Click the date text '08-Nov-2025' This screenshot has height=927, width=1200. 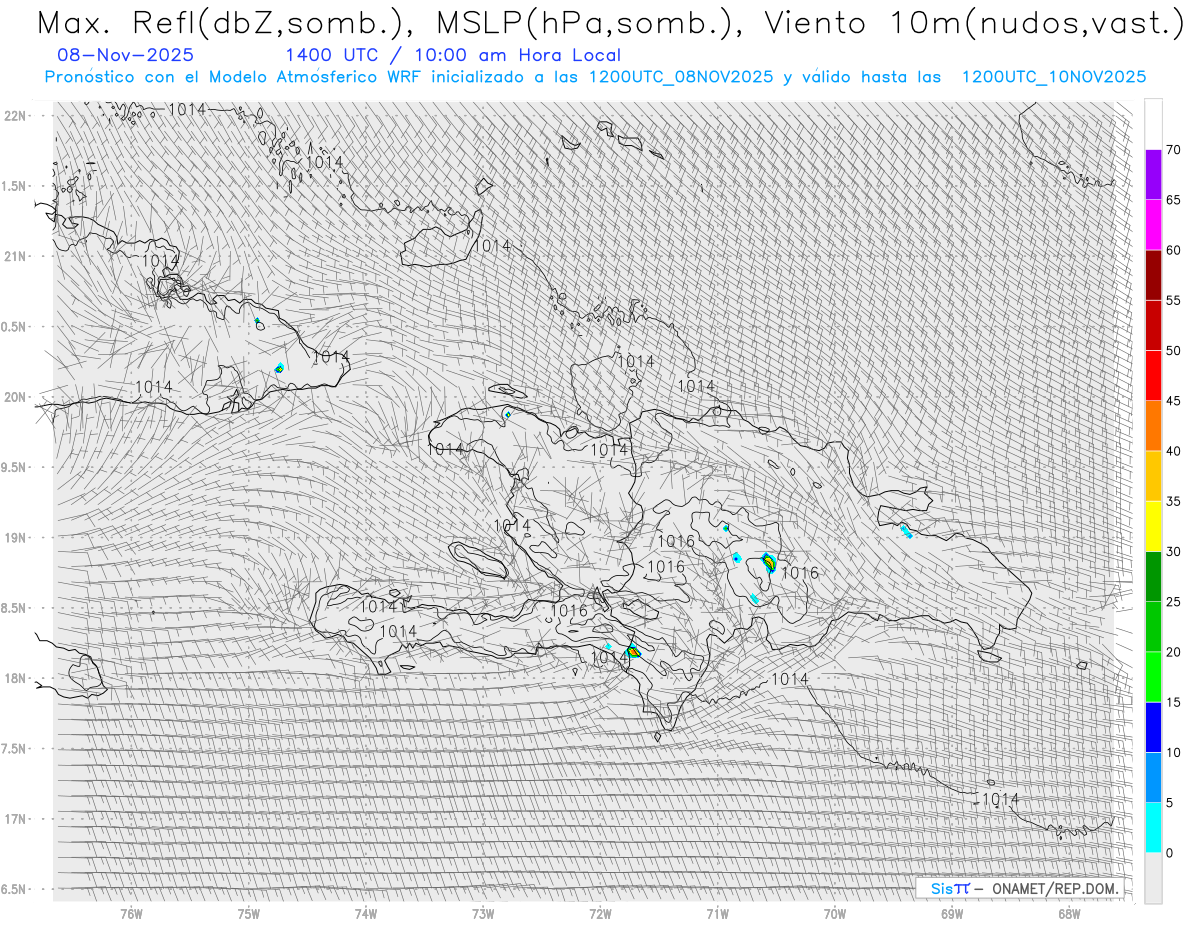126,56
